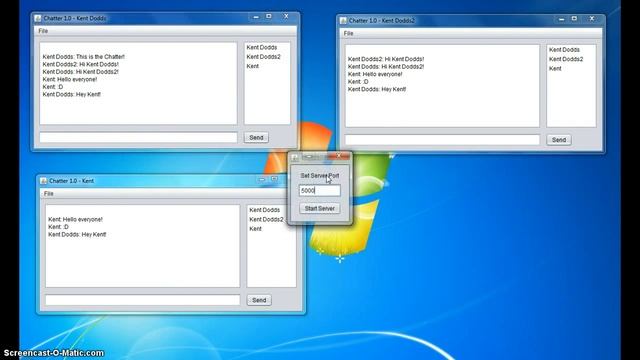The image size is (640, 360).
Task: Focus the server port field showing 5000
Action: [x=320, y=191]
